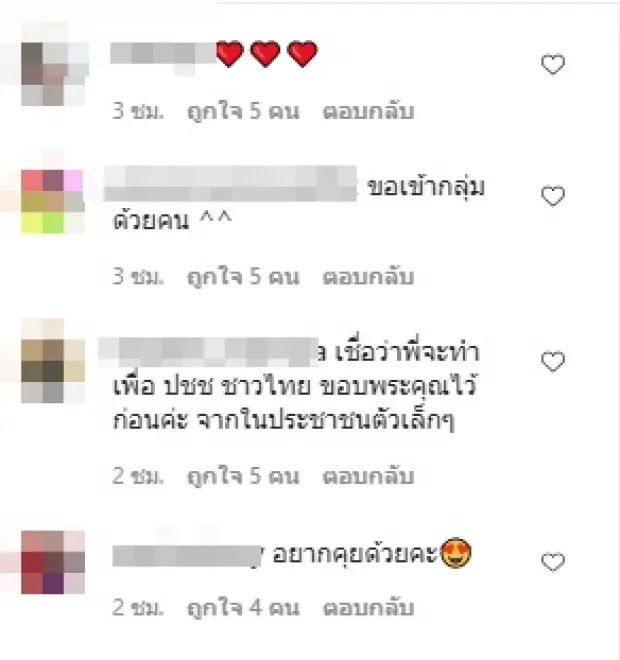
Task: Open brown avatar of third commenter
Action: click(x=53, y=371)
